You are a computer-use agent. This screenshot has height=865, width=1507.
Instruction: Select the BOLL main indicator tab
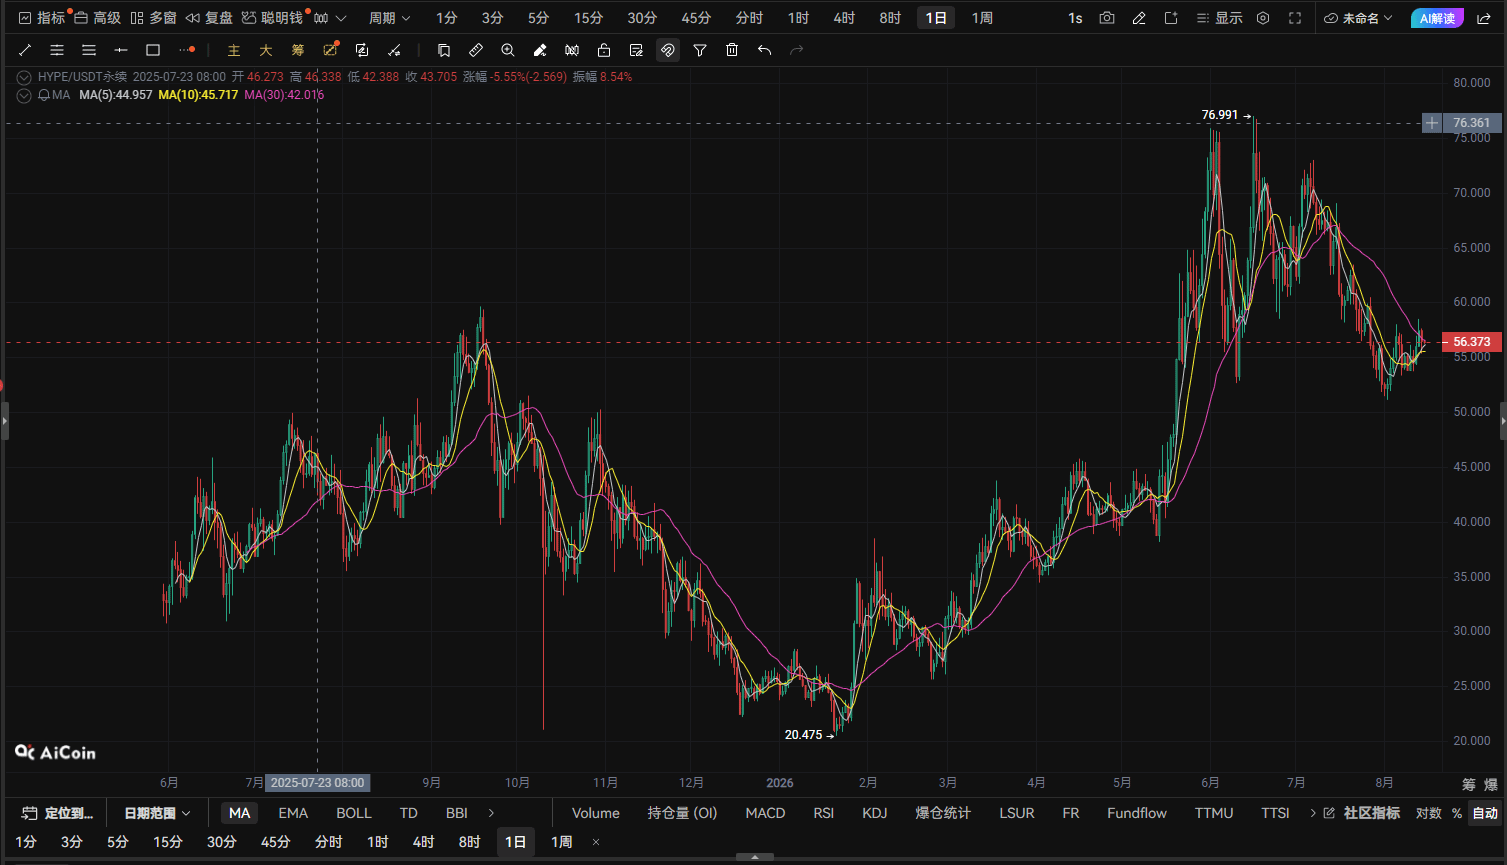click(354, 813)
